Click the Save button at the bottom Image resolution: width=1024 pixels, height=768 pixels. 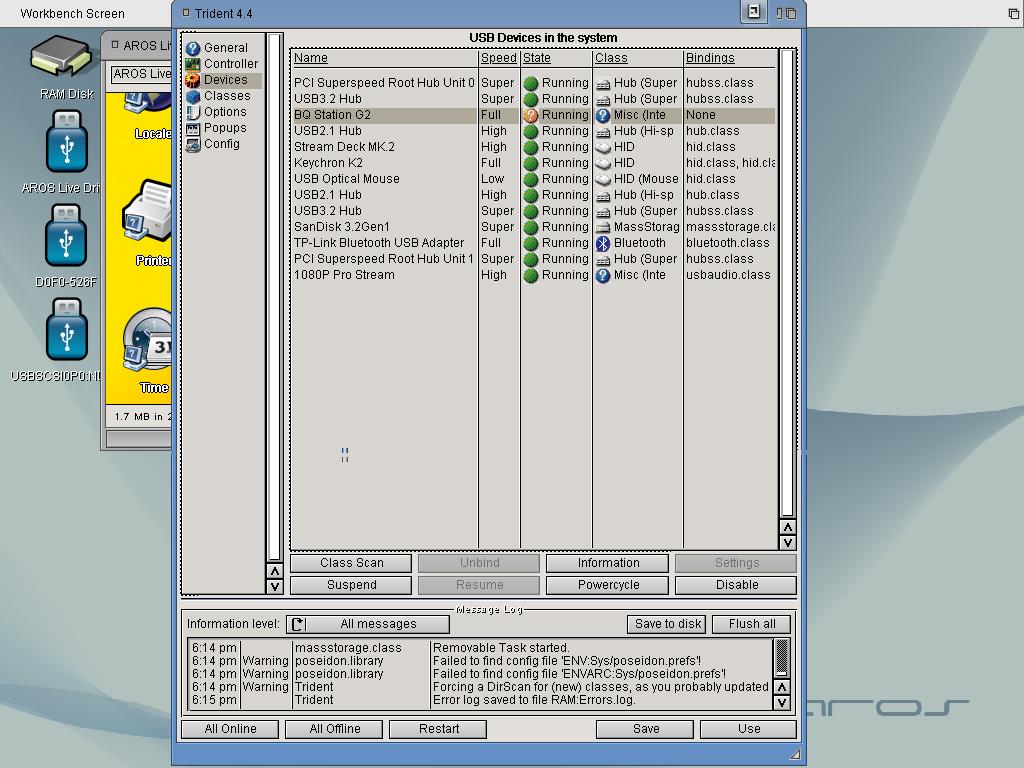(x=645, y=729)
